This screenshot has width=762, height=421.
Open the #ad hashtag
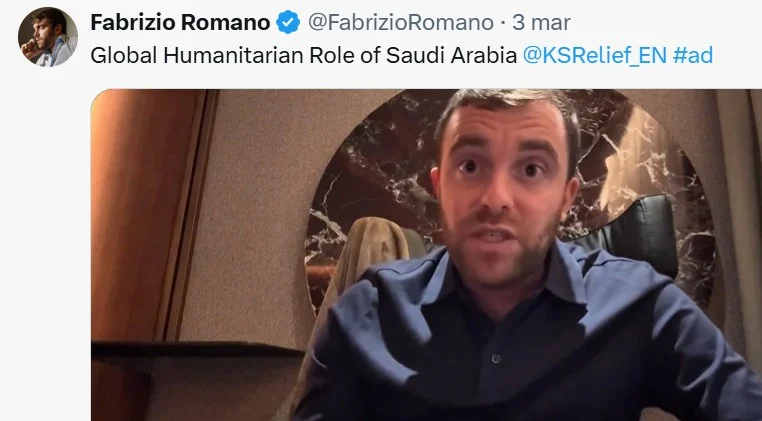693,55
